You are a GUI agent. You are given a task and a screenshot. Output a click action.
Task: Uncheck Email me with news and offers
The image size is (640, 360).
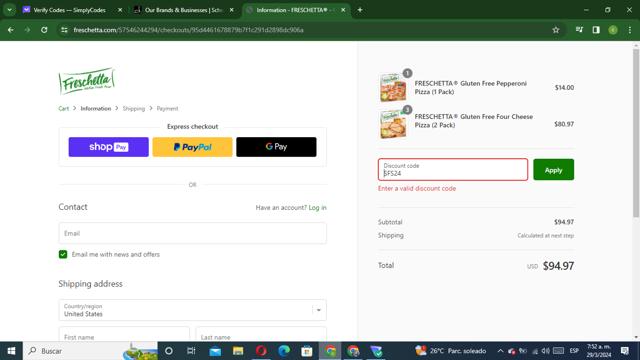pyautogui.click(x=63, y=254)
